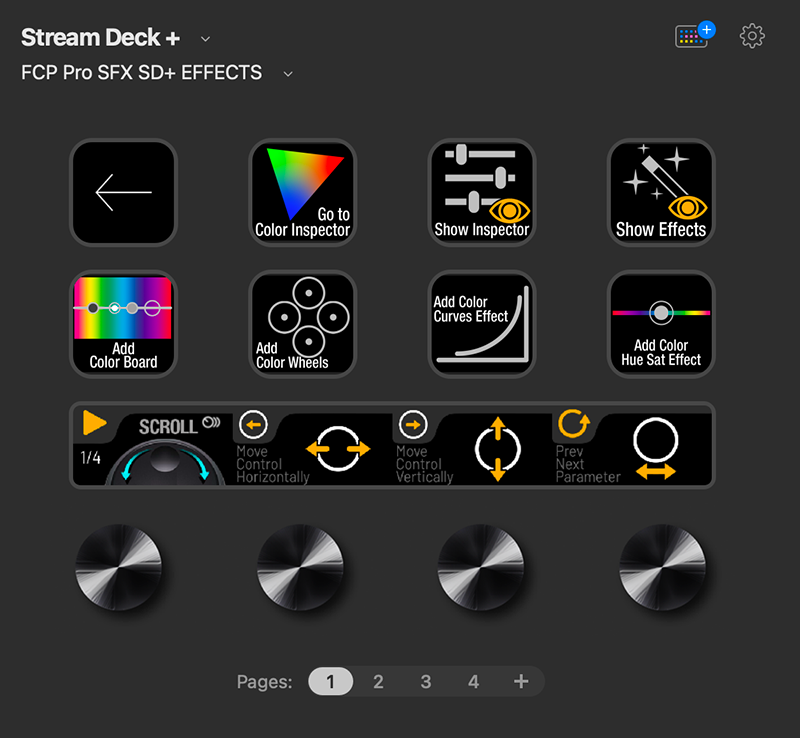Open the Stream Deck + device dropdown
The height and width of the screenshot is (738, 800).
(x=205, y=38)
